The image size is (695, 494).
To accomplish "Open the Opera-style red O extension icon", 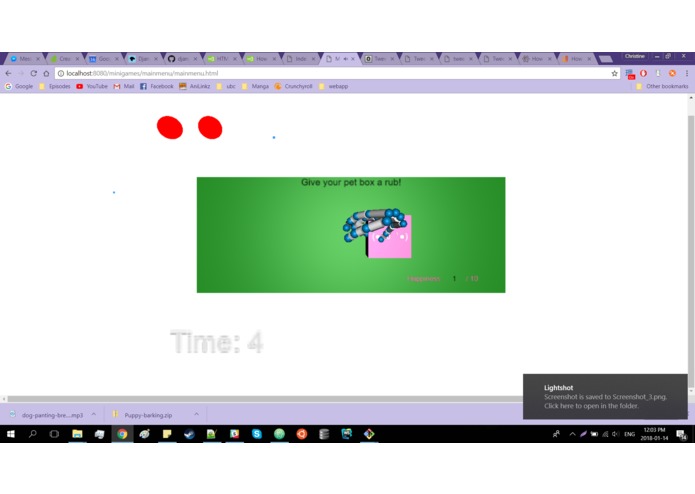I will (x=643, y=73).
